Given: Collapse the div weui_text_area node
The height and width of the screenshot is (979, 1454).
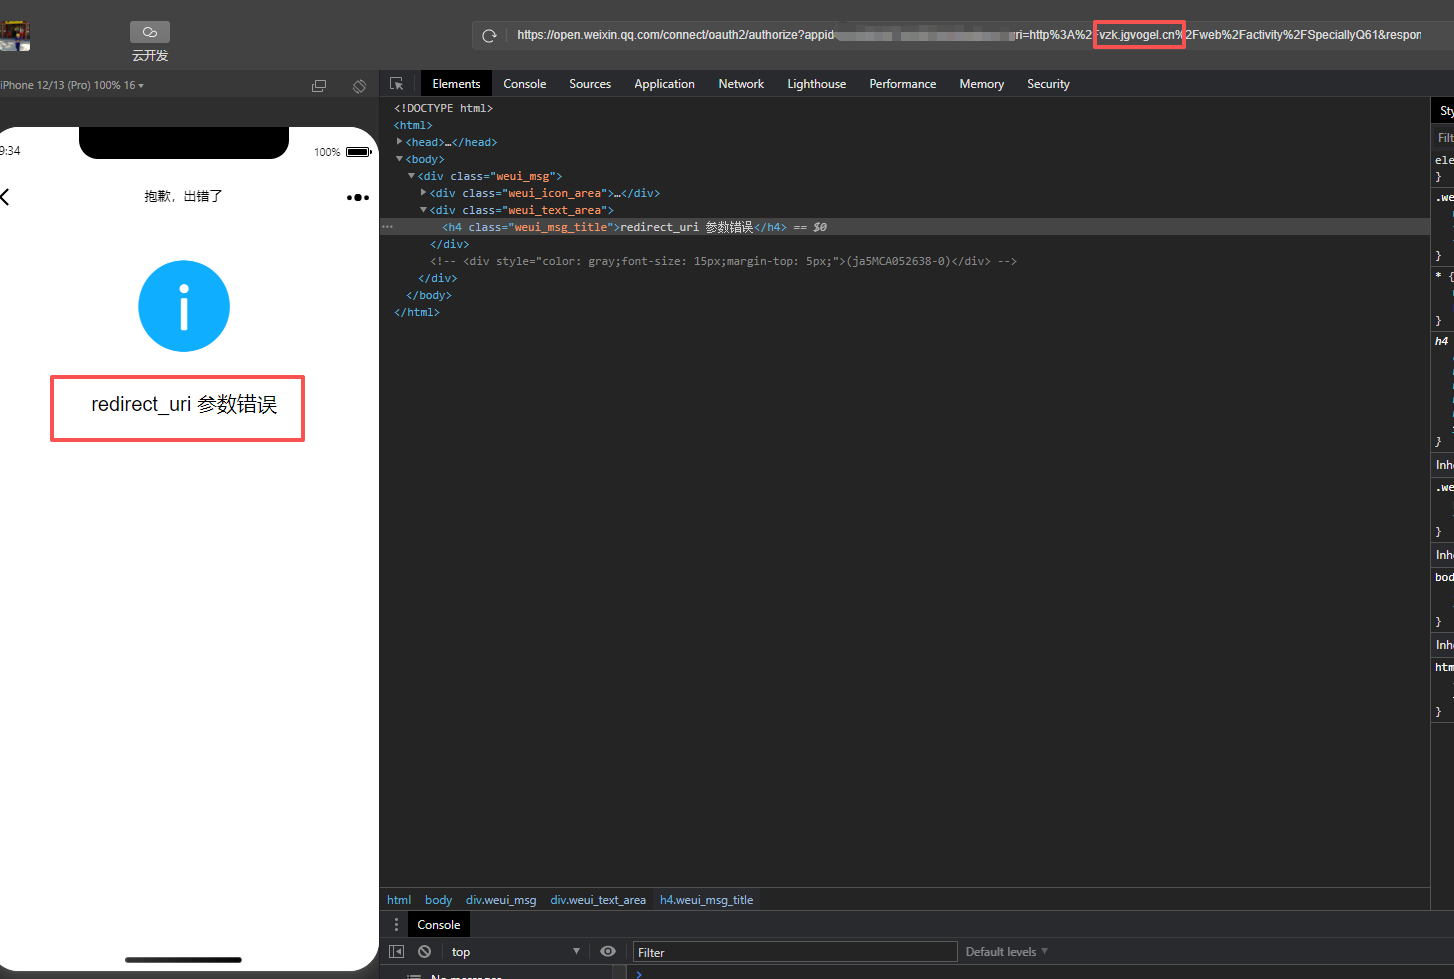Looking at the screenshot, I should pyautogui.click(x=424, y=210).
